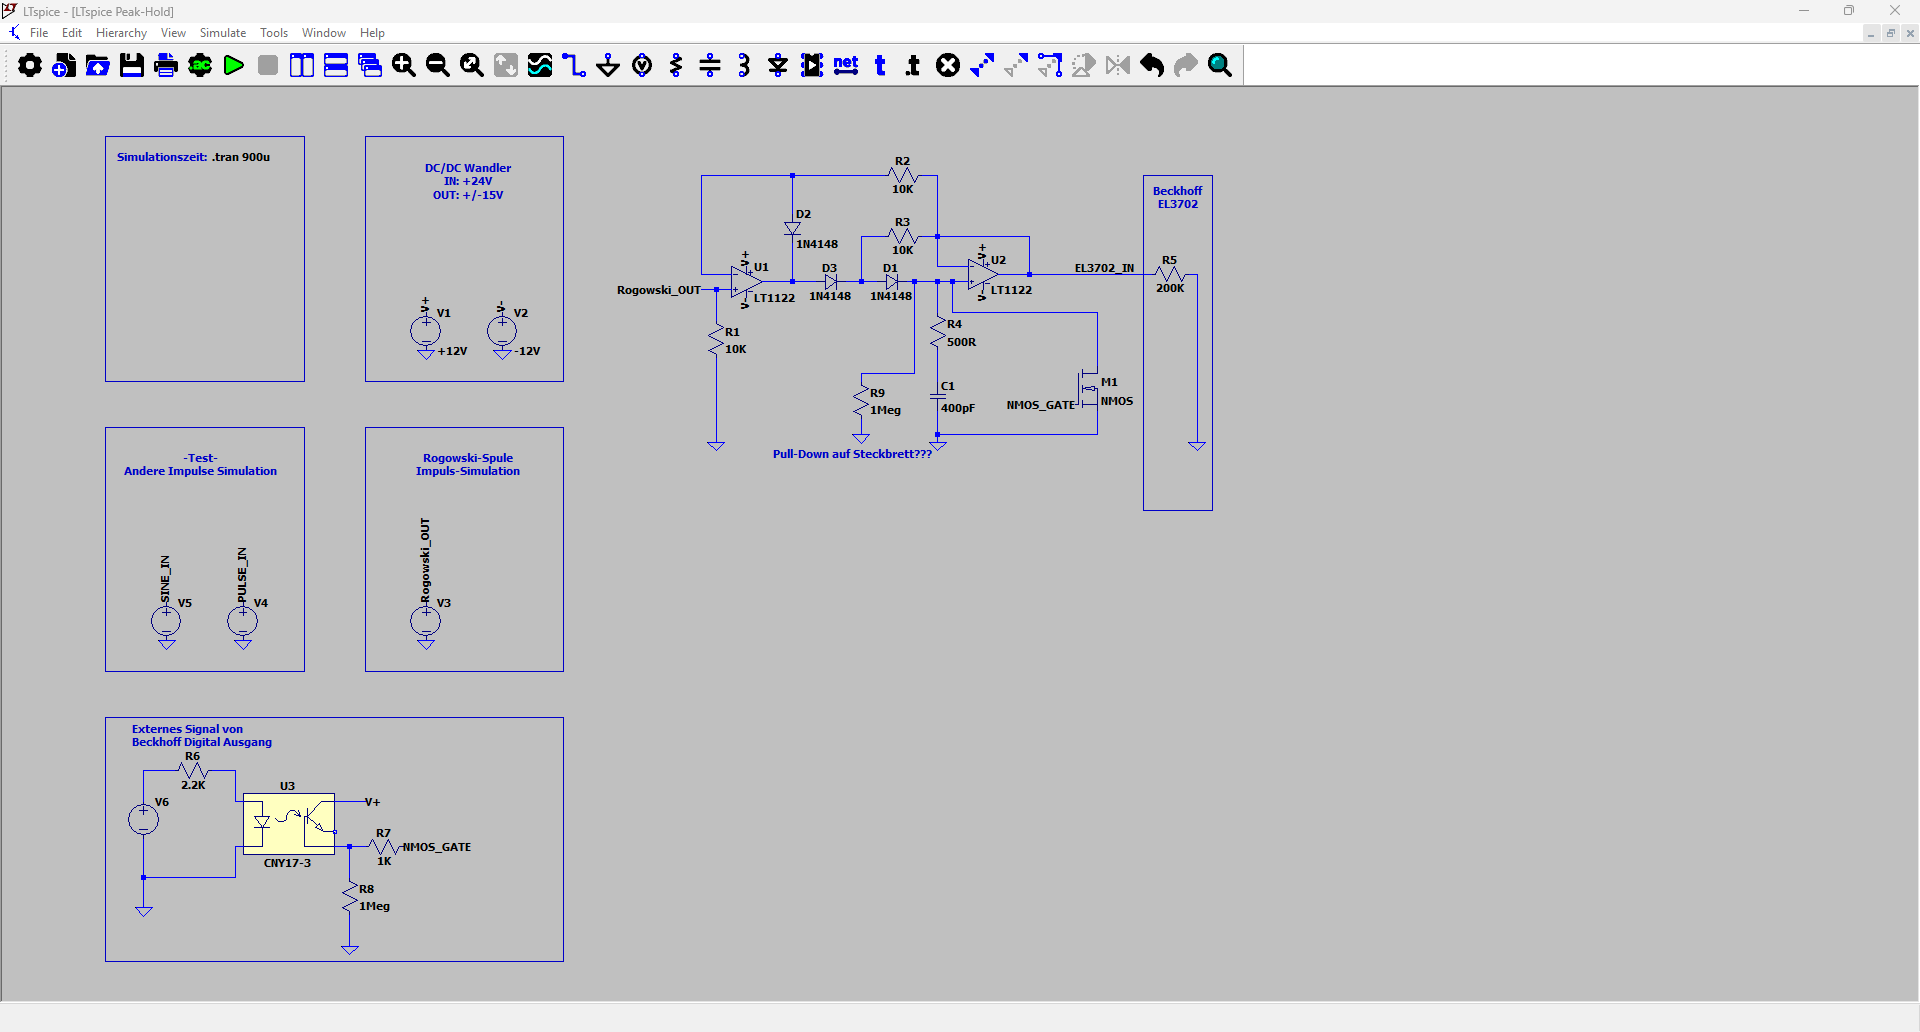This screenshot has width=1920, height=1032.
Task: Pick the Diode placement tool
Action: [778, 66]
